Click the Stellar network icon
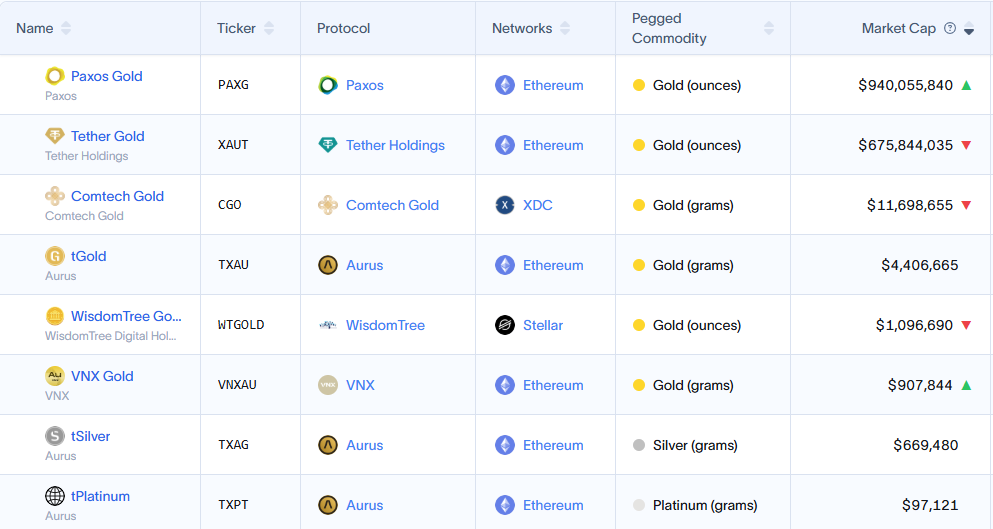The height and width of the screenshot is (529, 993). tap(505, 325)
